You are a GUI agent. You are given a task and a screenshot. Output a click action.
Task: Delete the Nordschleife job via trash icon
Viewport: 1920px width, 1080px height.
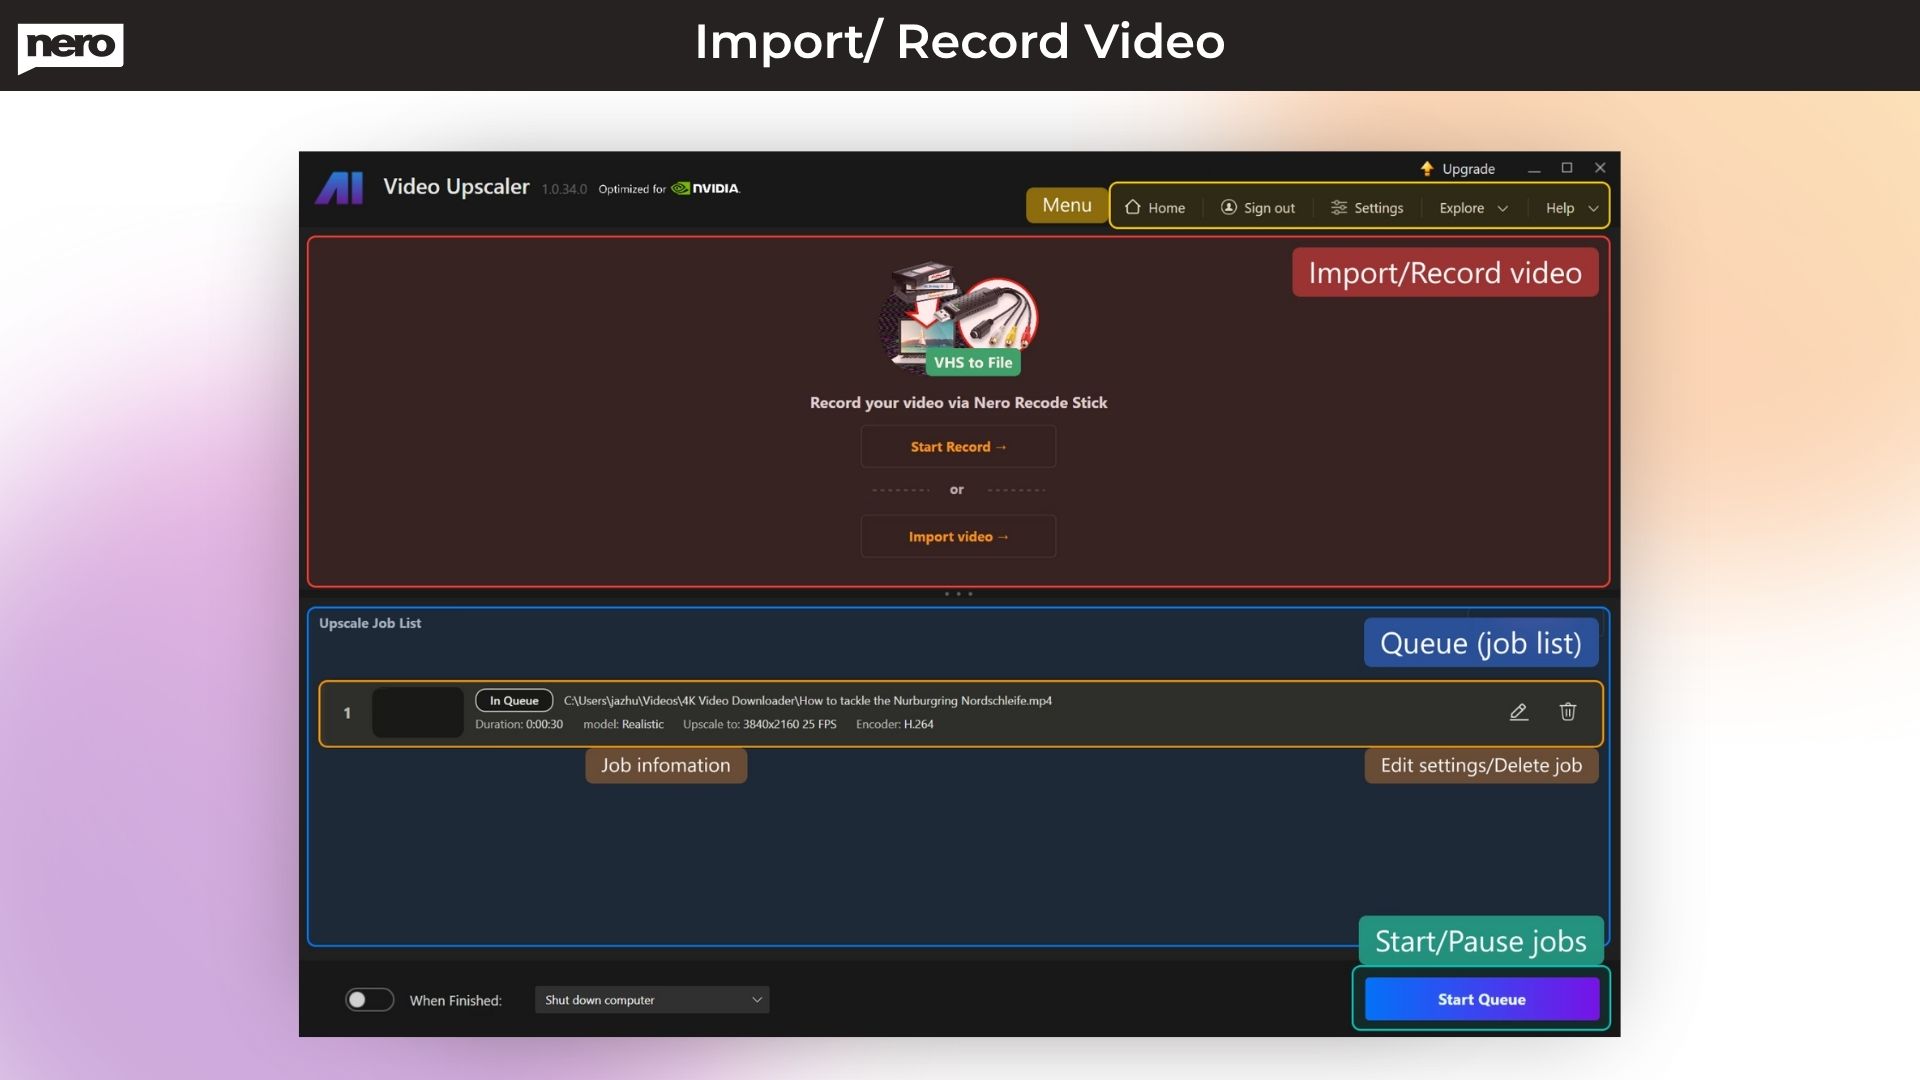point(1567,712)
